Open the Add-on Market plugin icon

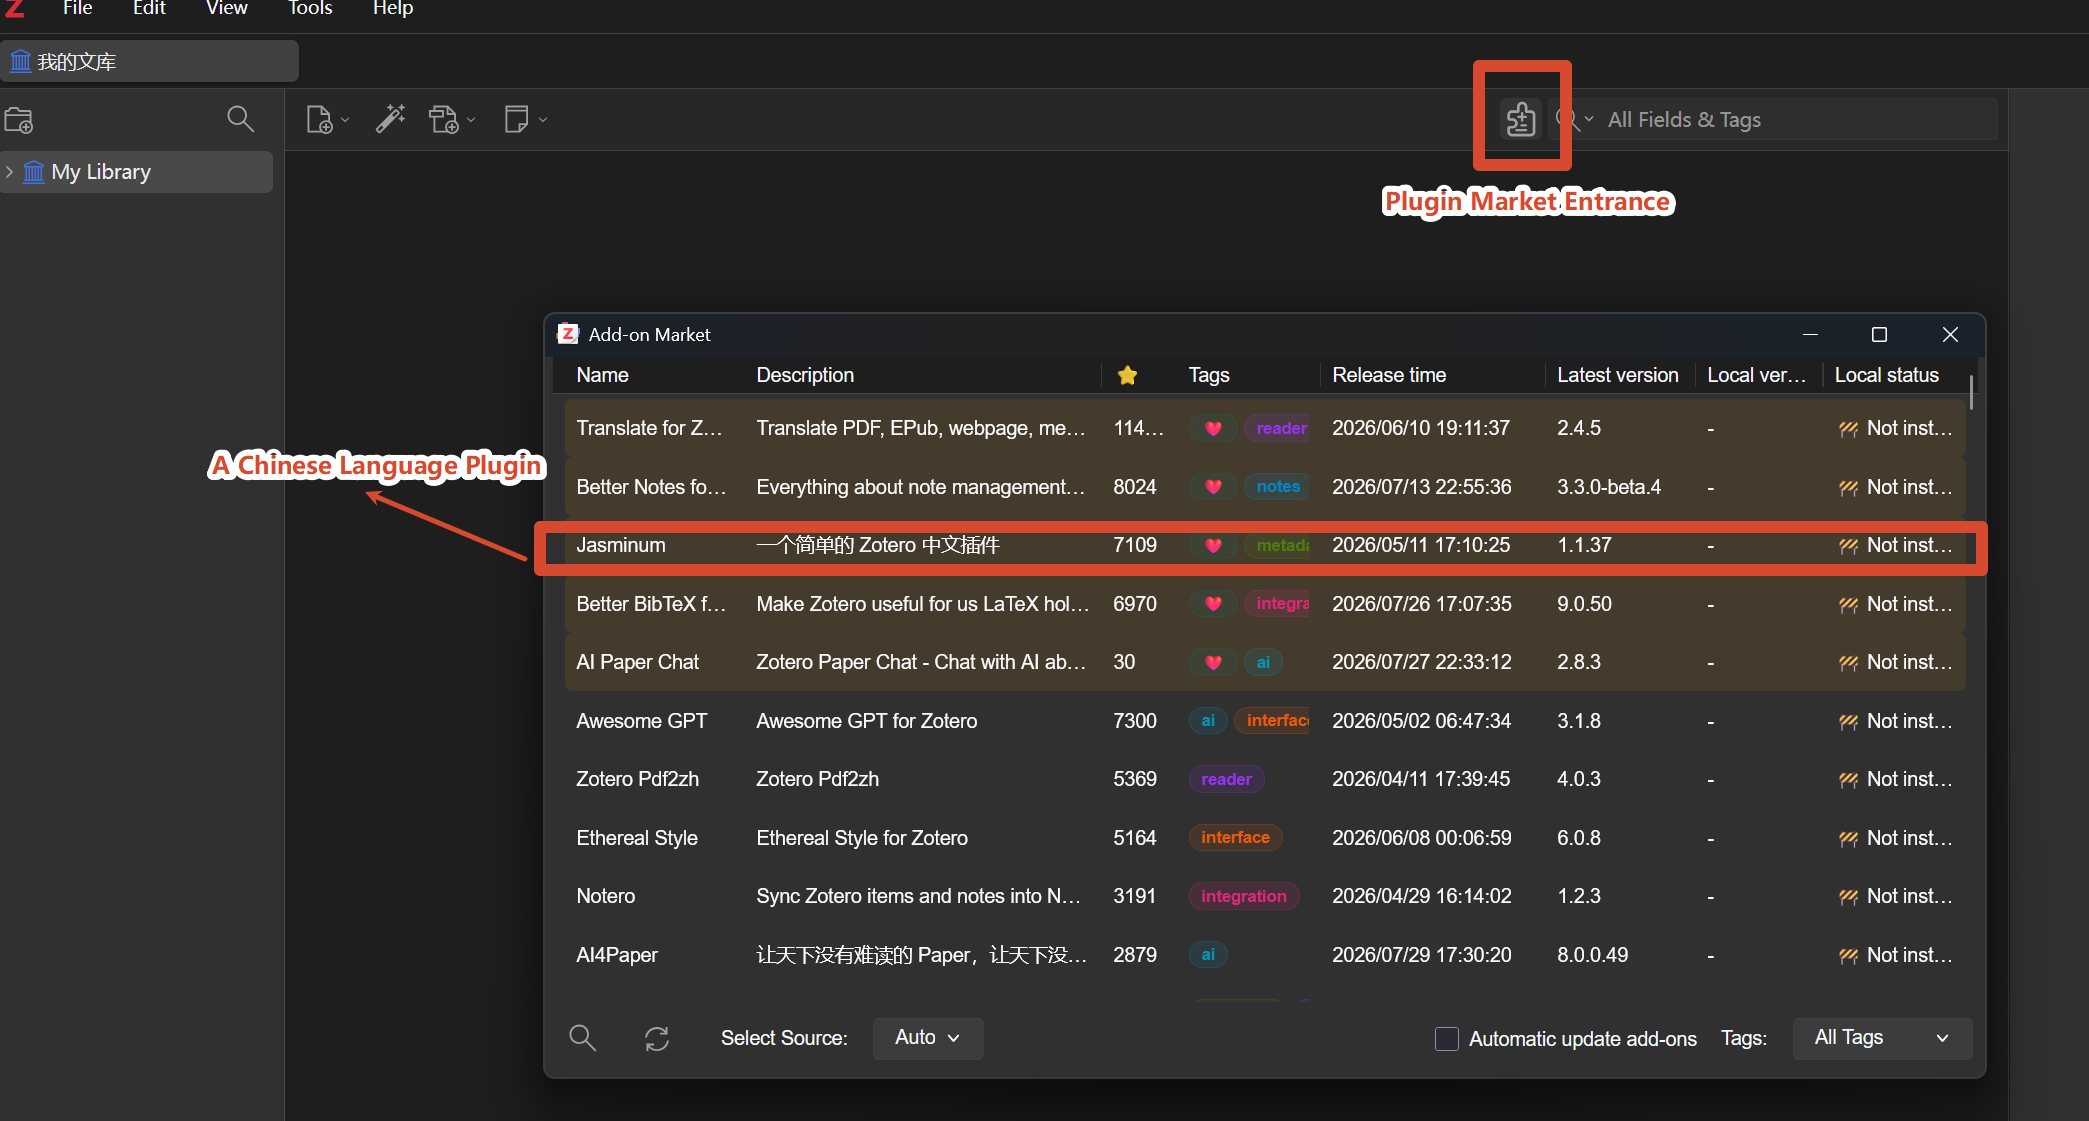pyautogui.click(x=1521, y=119)
